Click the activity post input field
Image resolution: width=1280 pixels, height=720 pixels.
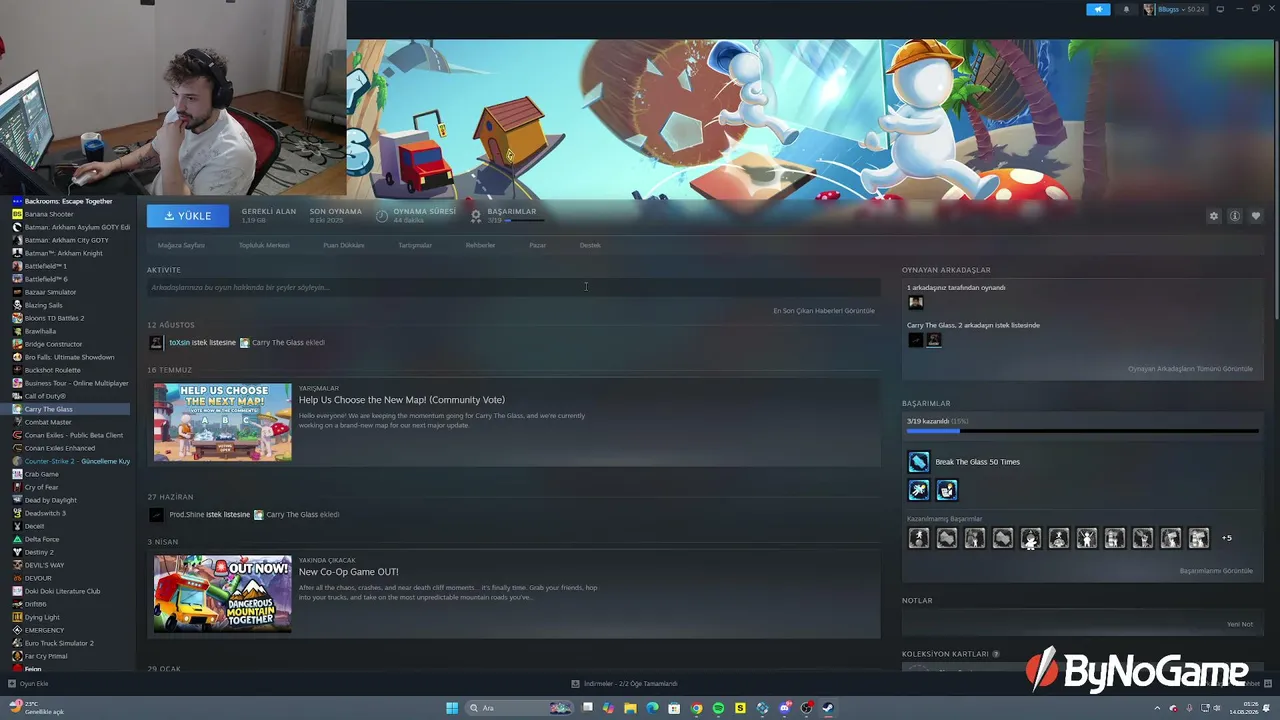[x=513, y=287]
